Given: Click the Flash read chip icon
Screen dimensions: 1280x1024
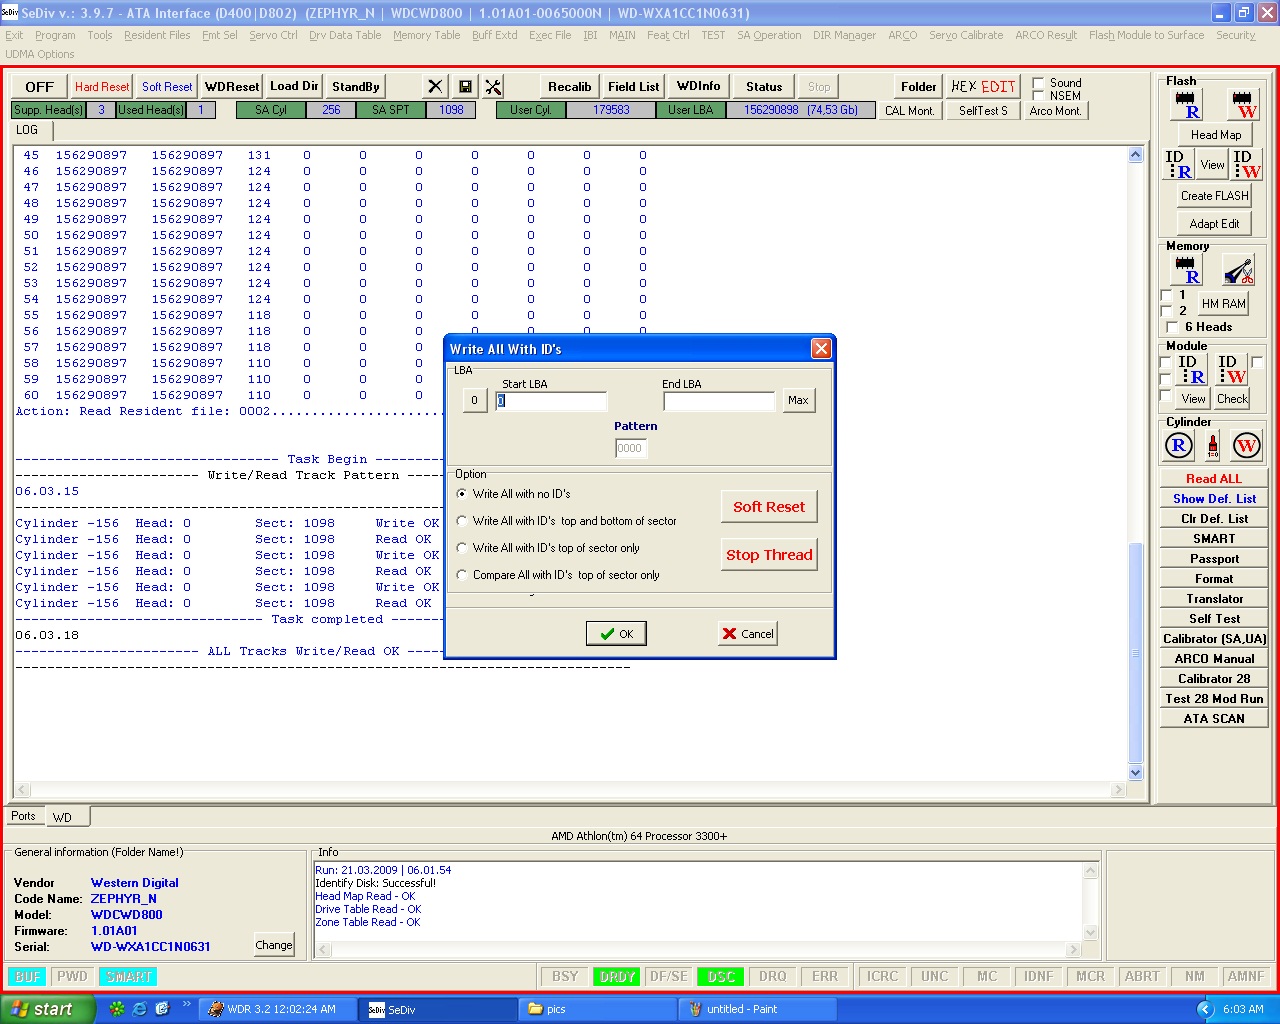Looking at the screenshot, I should (1187, 105).
